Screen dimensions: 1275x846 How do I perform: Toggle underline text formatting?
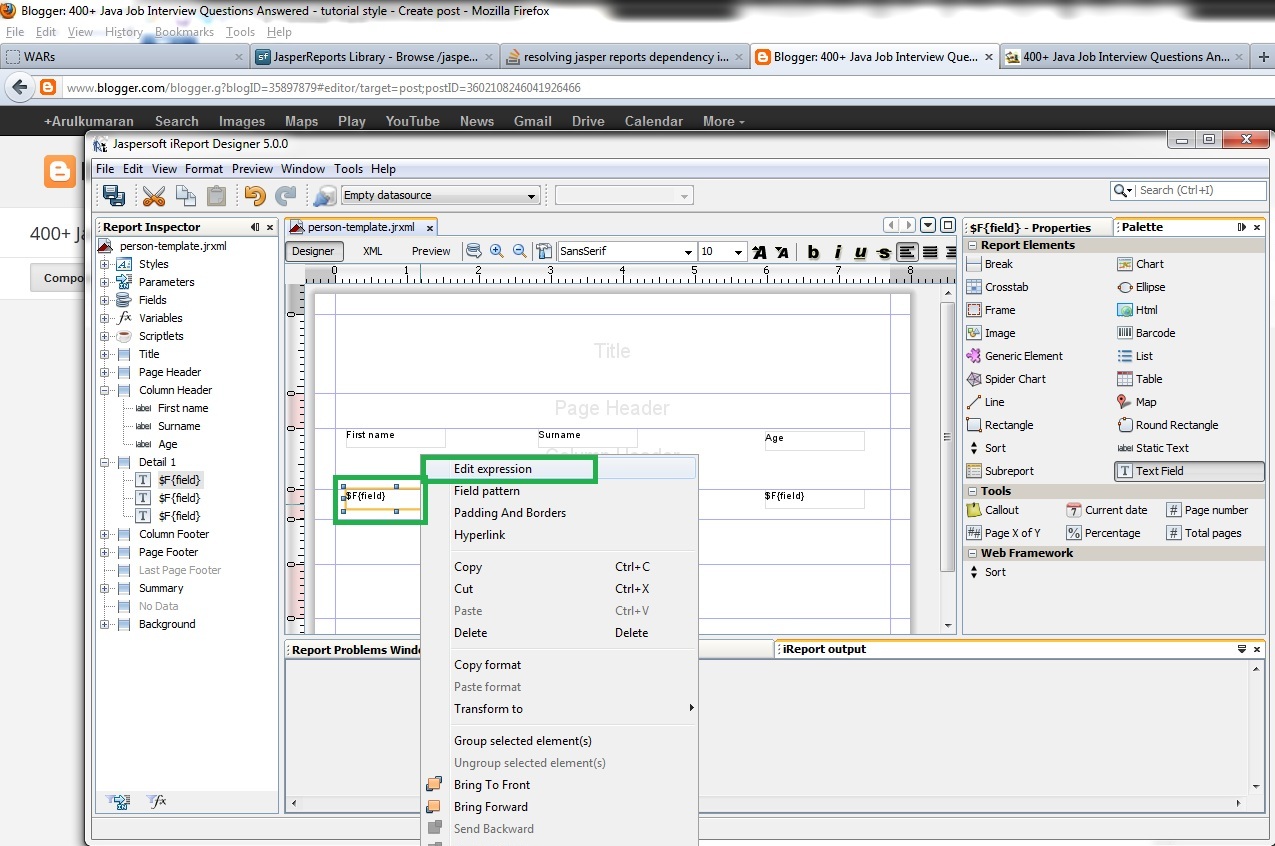click(860, 252)
